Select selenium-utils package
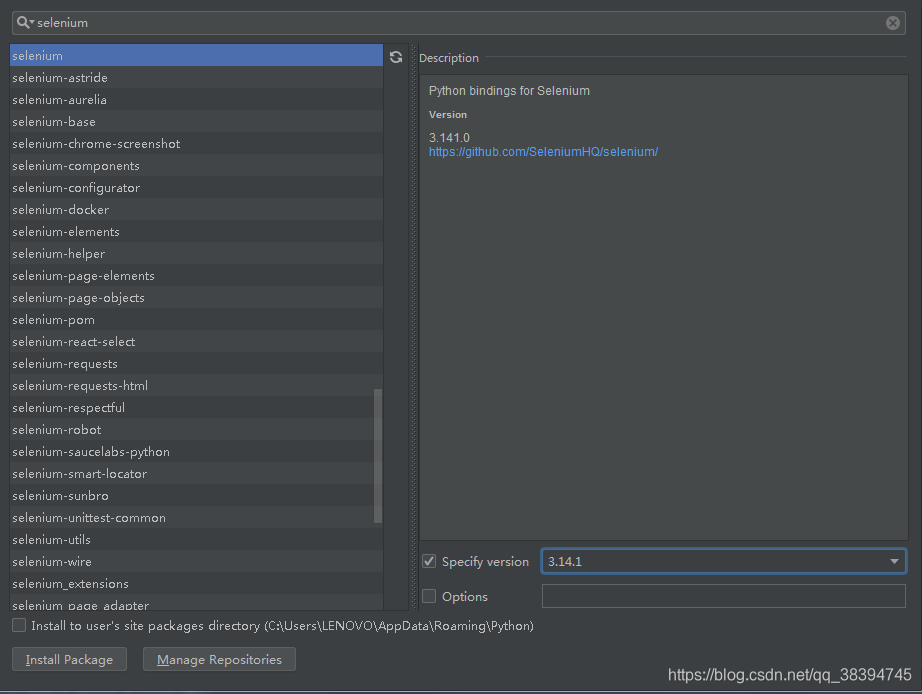Image resolution: width=922 pixels, height=694 pixels. (196, 539)
